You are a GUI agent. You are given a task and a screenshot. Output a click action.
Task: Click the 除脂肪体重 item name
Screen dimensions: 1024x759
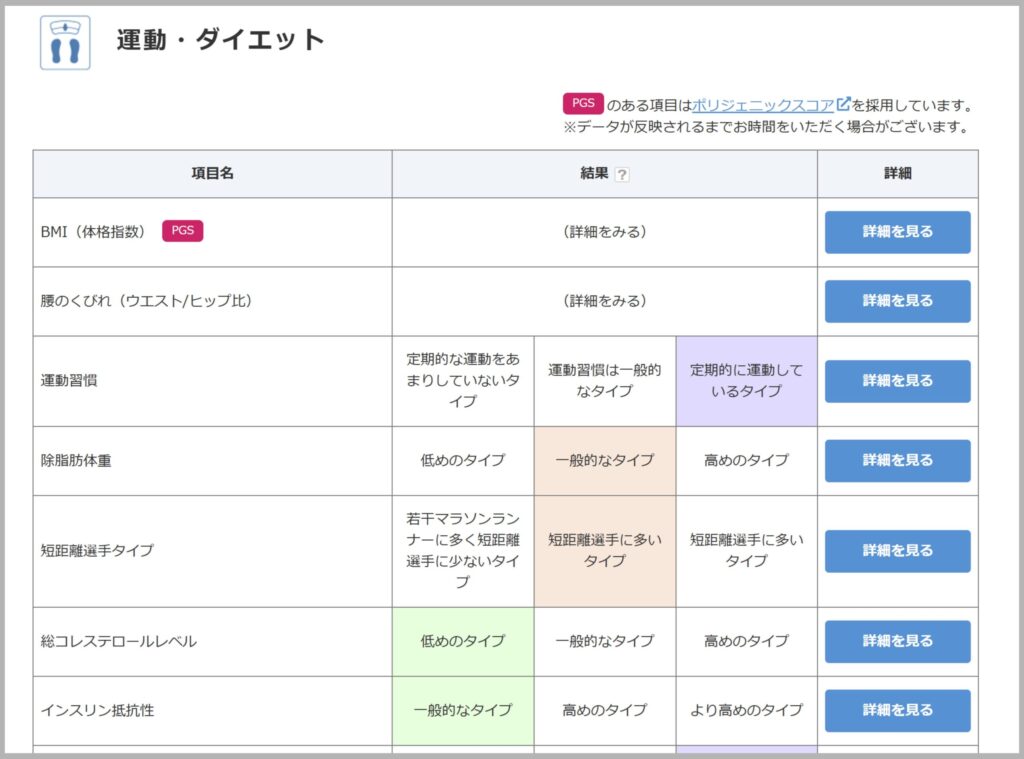click(76, 460)
